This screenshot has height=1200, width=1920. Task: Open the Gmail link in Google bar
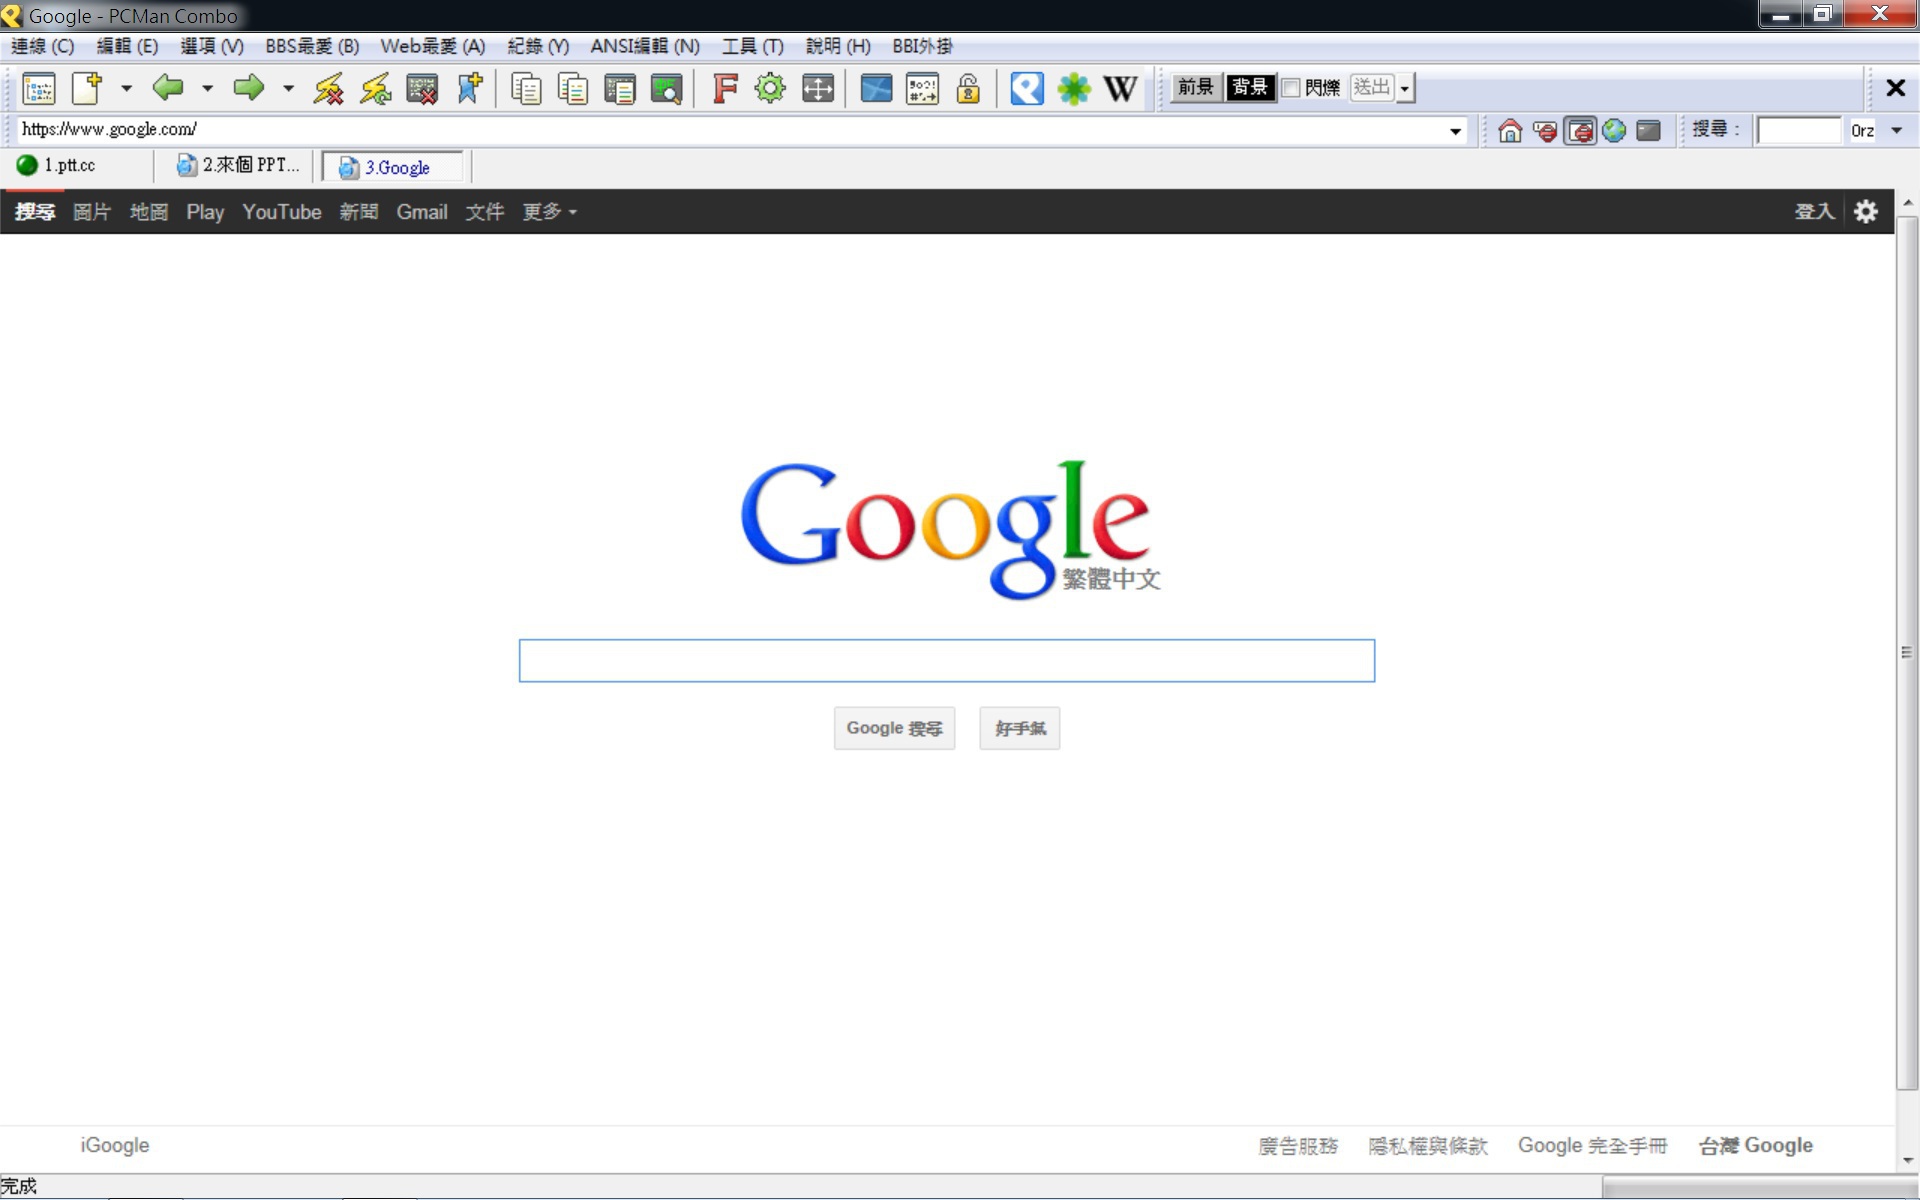tap(422, 212)
